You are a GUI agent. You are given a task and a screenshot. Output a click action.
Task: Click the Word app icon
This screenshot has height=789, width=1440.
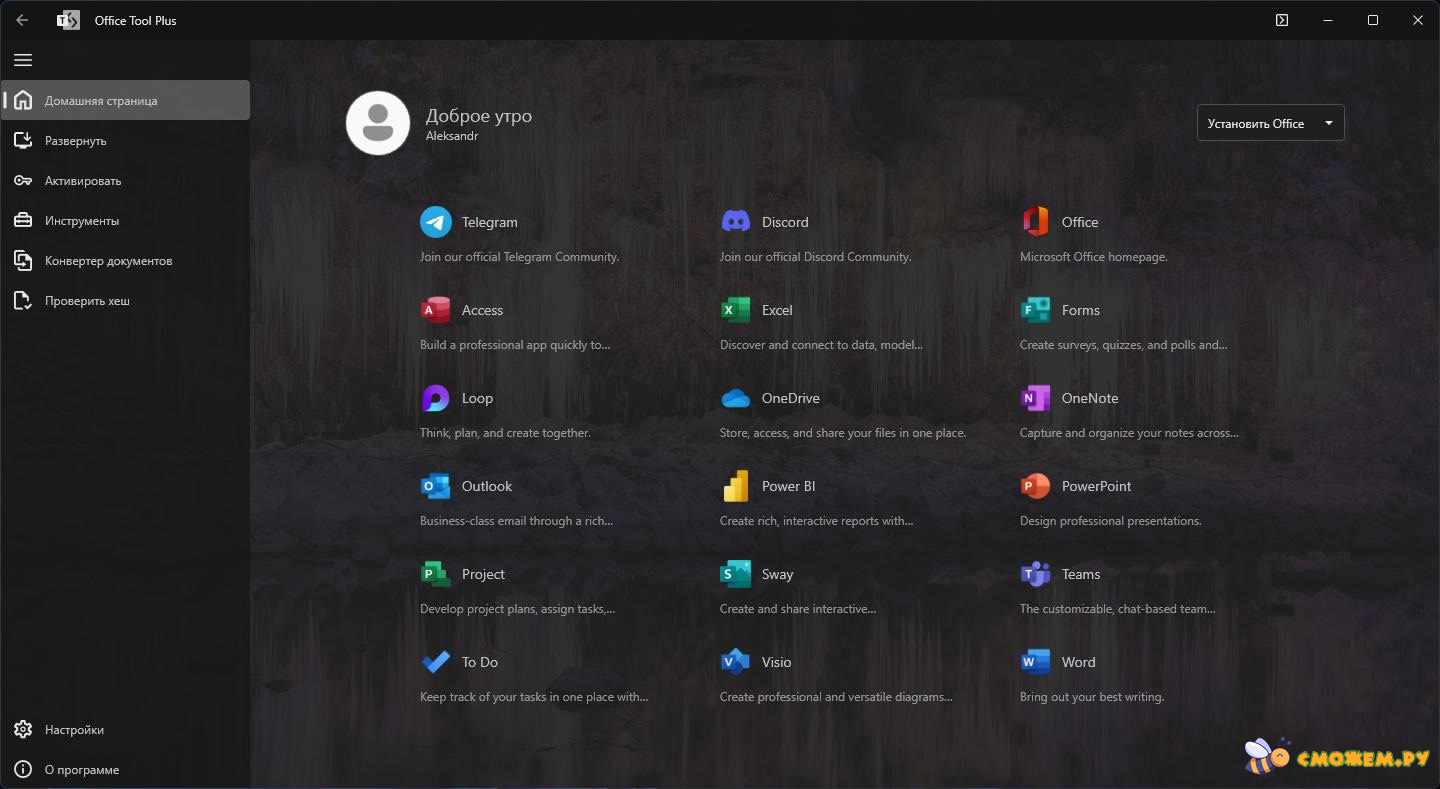(1036, 662)
